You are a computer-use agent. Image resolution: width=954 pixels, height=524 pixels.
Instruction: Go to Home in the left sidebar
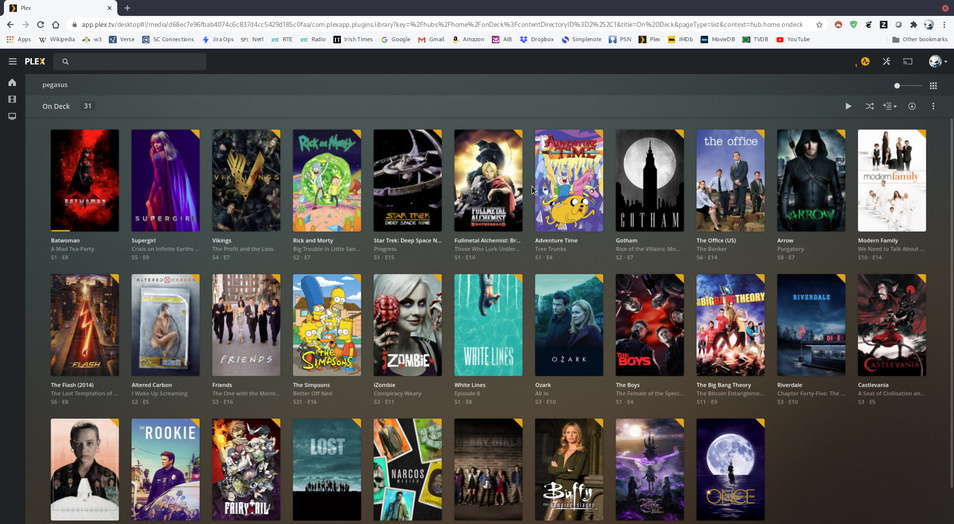coord(12,82)
